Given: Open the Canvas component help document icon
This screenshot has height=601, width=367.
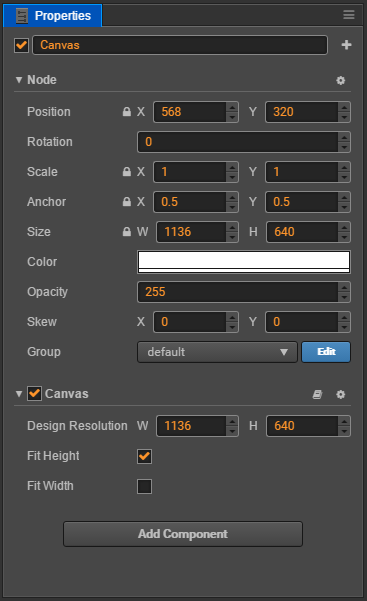Looking at the screenshot, I should pyautogui.click(x=318, y=394).
